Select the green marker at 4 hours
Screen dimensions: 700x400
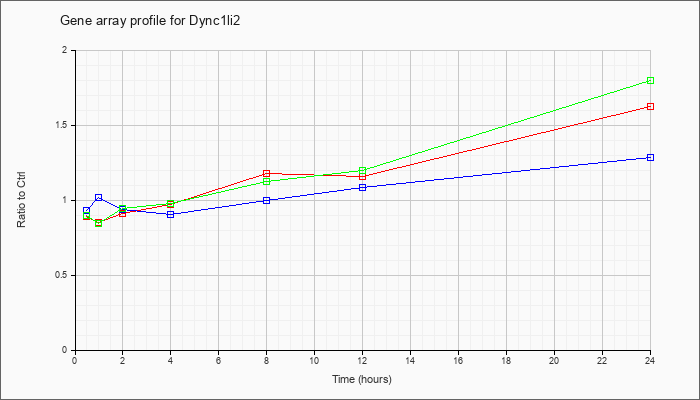171,204
